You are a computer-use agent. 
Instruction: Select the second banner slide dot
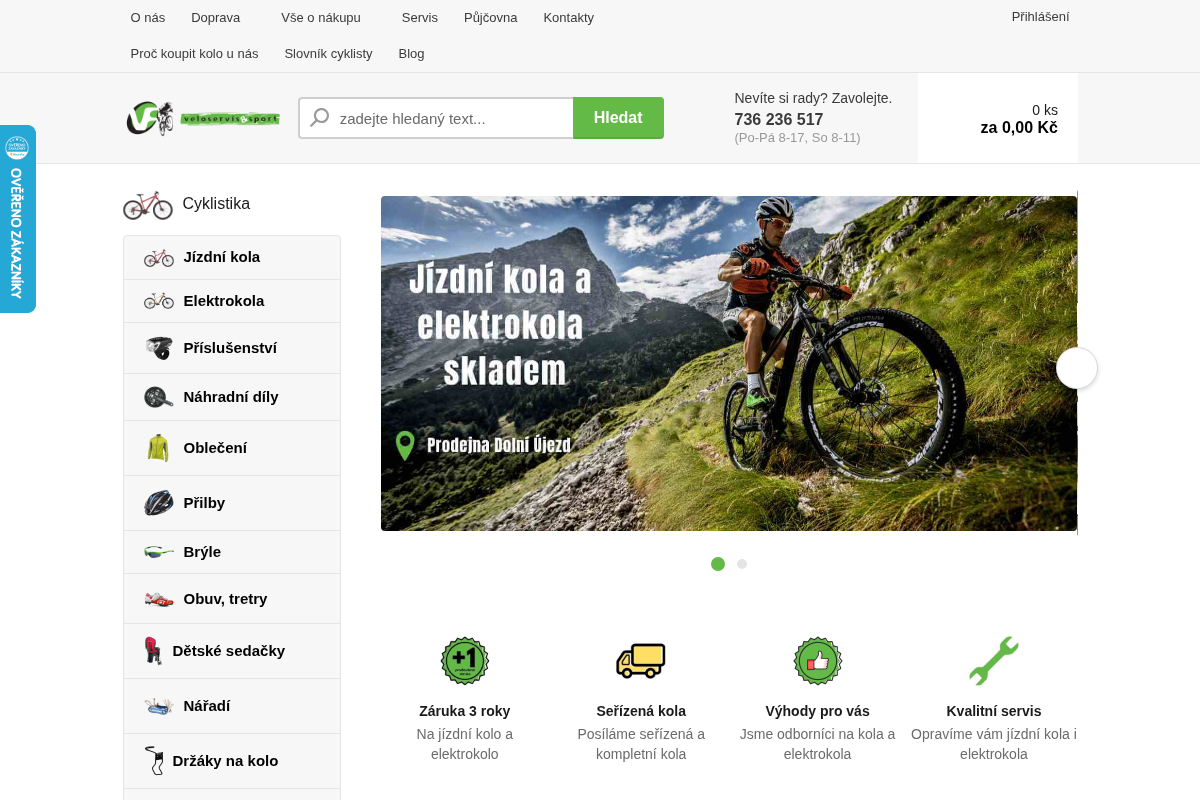(742, 564)
